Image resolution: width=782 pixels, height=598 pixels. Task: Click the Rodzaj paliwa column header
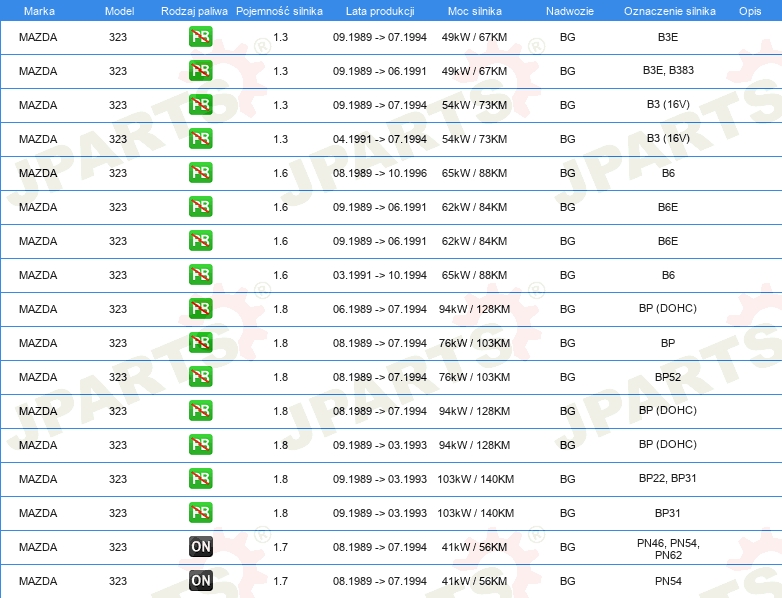coord(194,11)
